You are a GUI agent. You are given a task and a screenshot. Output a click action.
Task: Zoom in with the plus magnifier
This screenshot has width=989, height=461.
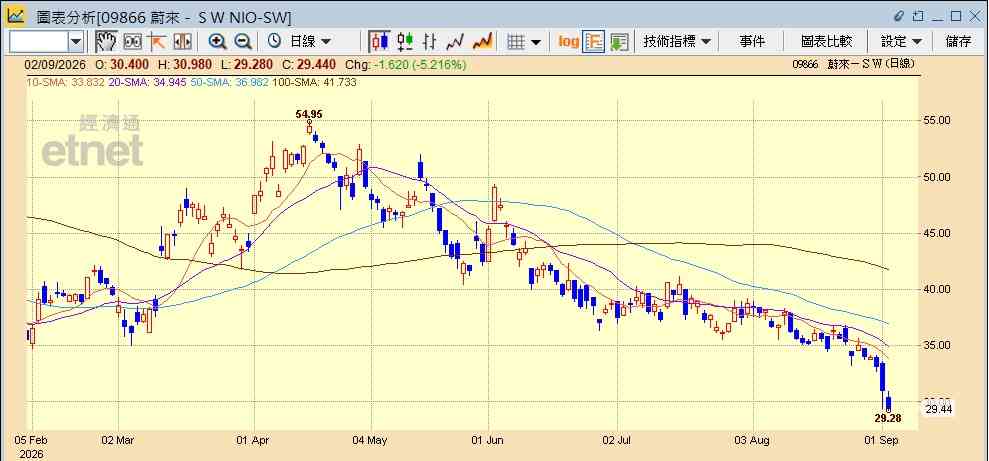pos(218,42)
